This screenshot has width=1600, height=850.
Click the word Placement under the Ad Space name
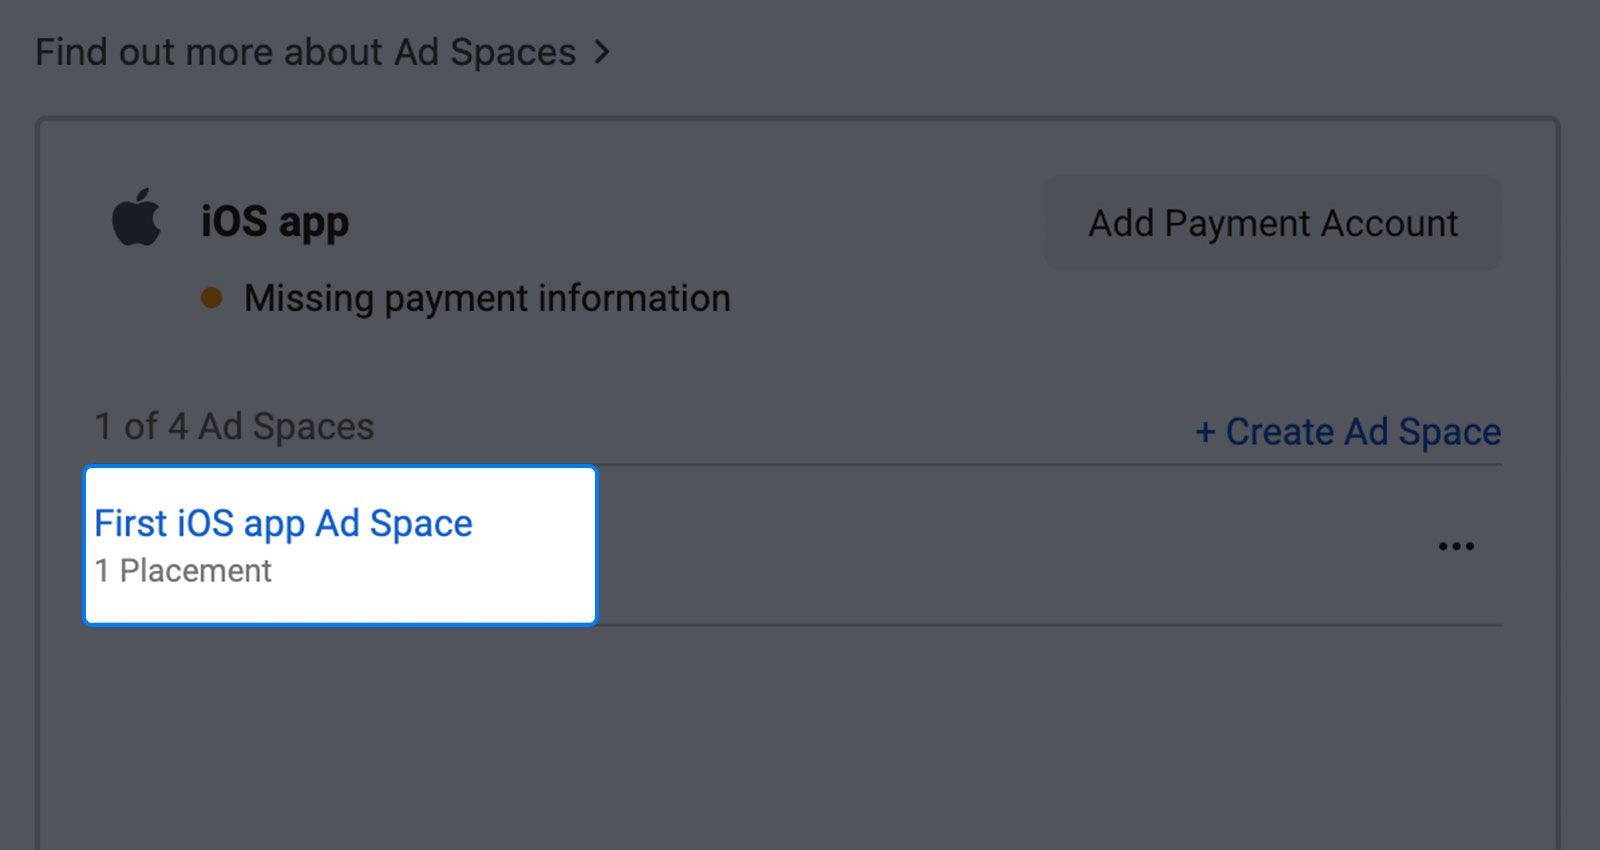pos(196,571)
